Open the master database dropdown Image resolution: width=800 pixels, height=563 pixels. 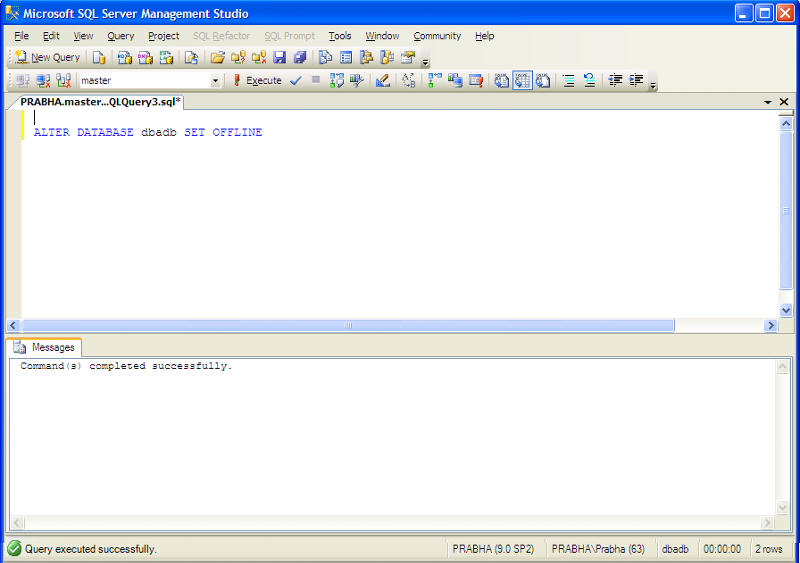tap(215, 81)
